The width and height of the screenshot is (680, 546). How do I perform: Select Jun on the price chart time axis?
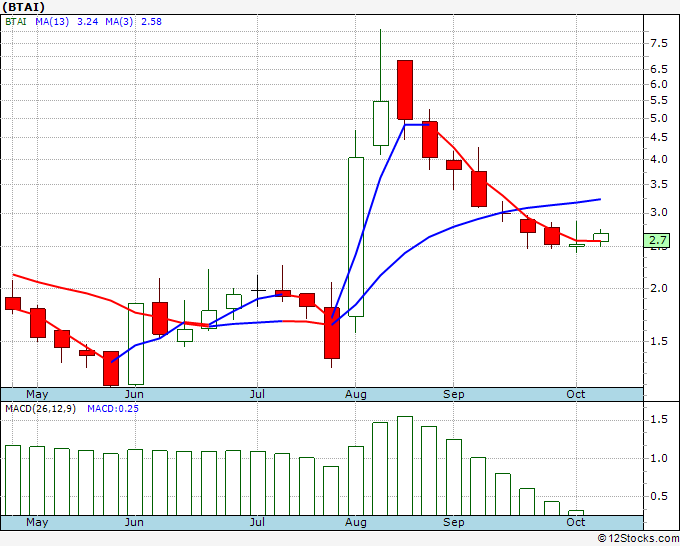(x=134, y=394)
